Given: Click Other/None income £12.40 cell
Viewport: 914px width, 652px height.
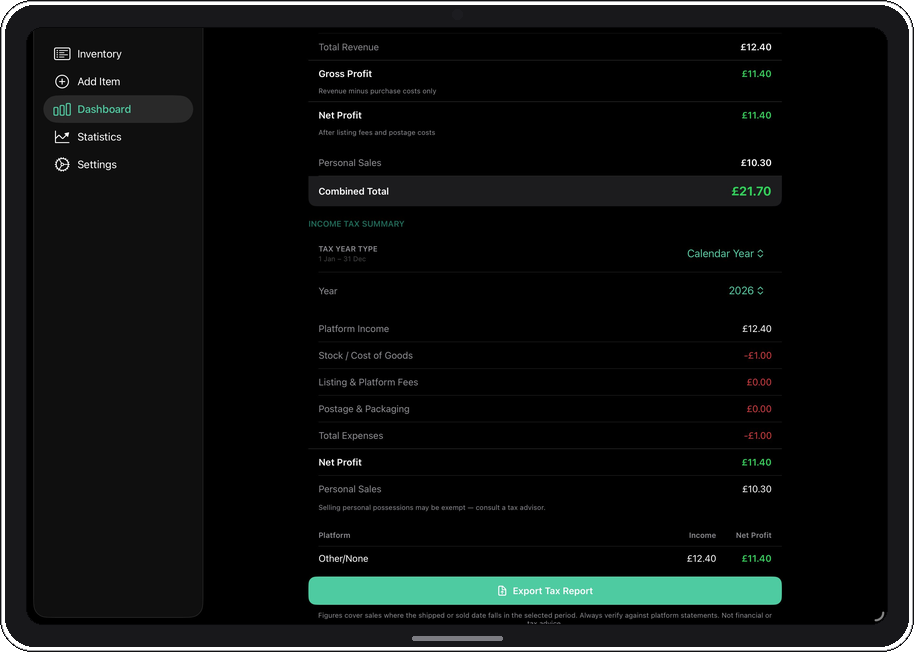Looking at the screenshot, I should pos(701,559).
